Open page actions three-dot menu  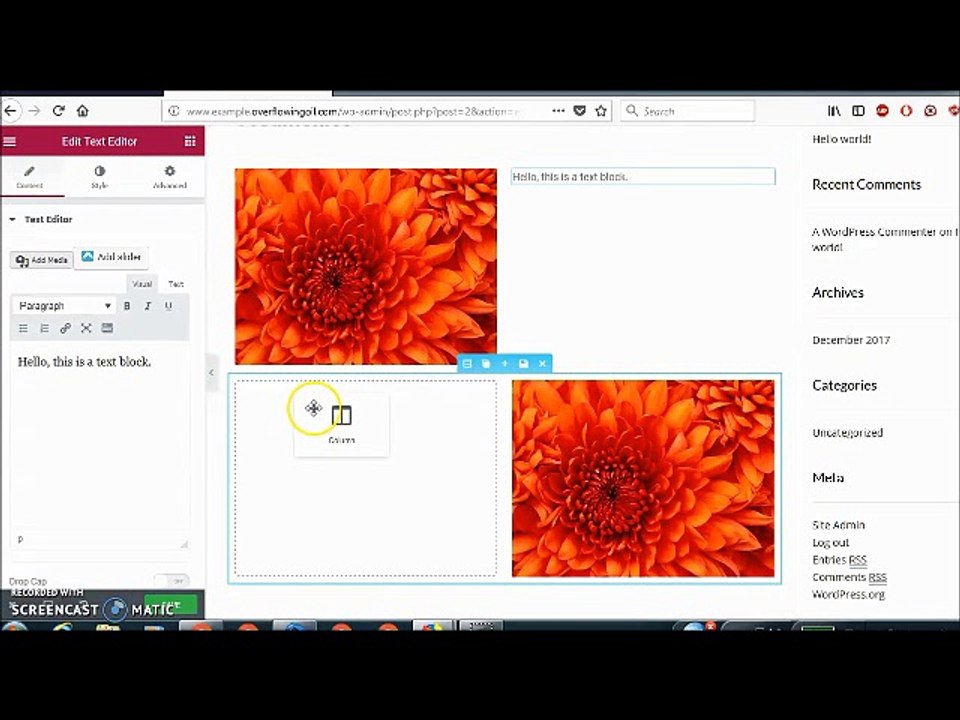click(558, 111)
